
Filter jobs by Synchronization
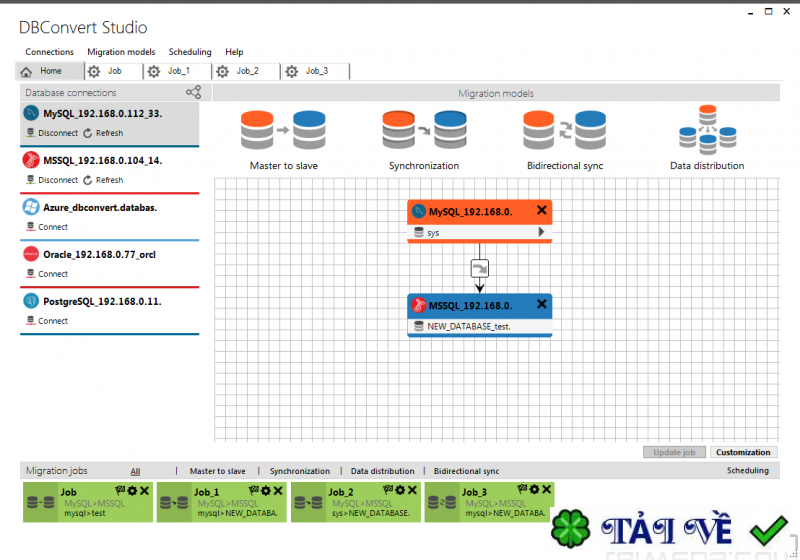(299, 471)
